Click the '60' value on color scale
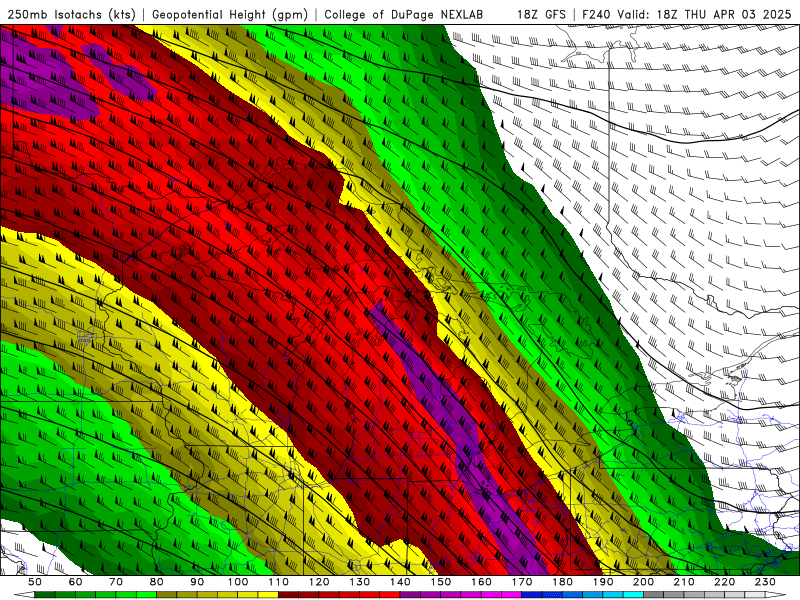 coord(76,582)
